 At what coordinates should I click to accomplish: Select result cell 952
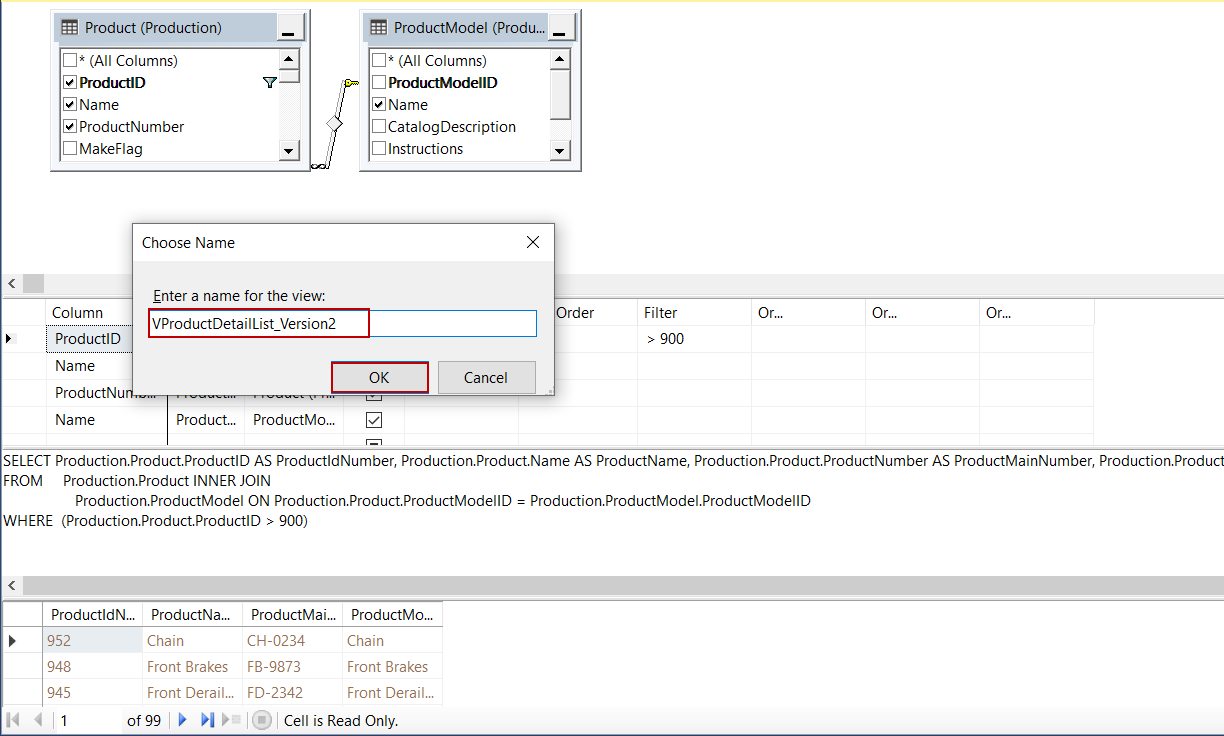[x=92, y=641]
